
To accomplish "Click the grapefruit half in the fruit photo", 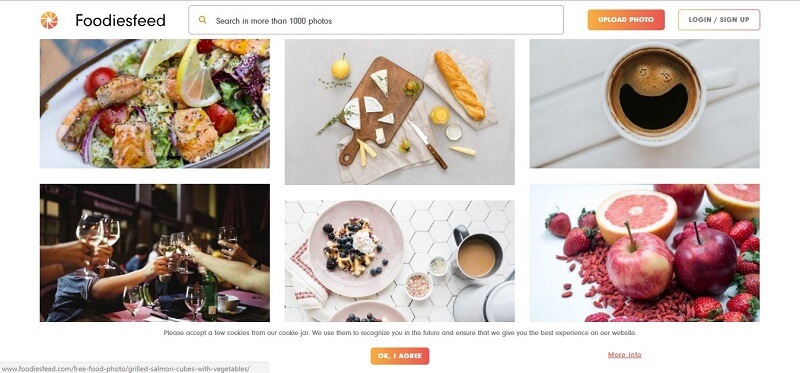I will 636,217.
